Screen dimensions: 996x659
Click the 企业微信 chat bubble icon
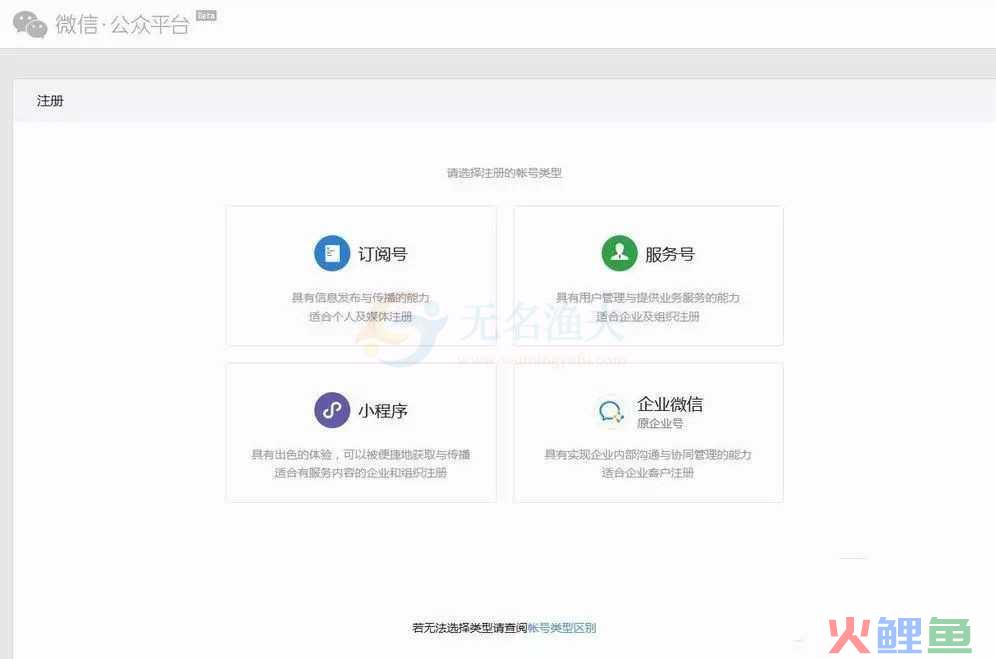(x=611, y=411)
